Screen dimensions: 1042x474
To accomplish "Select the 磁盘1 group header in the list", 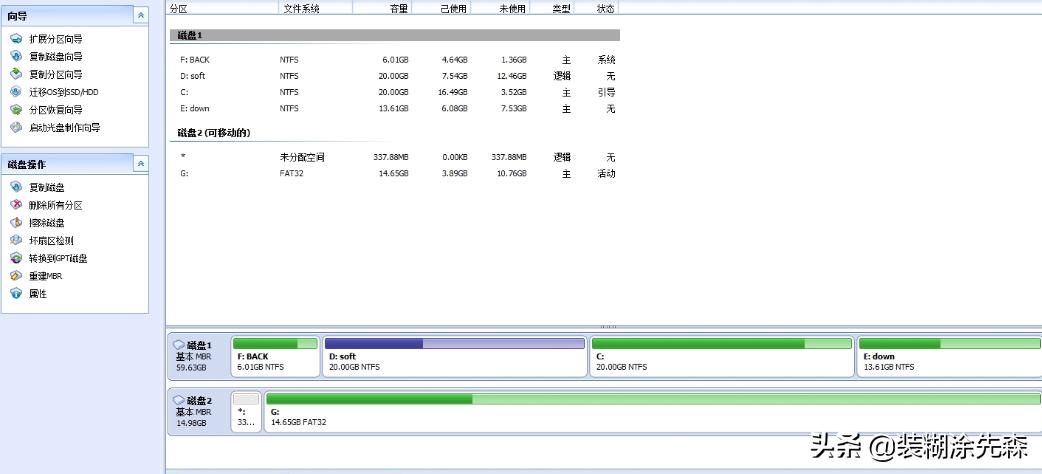I will tap(395, 35).
